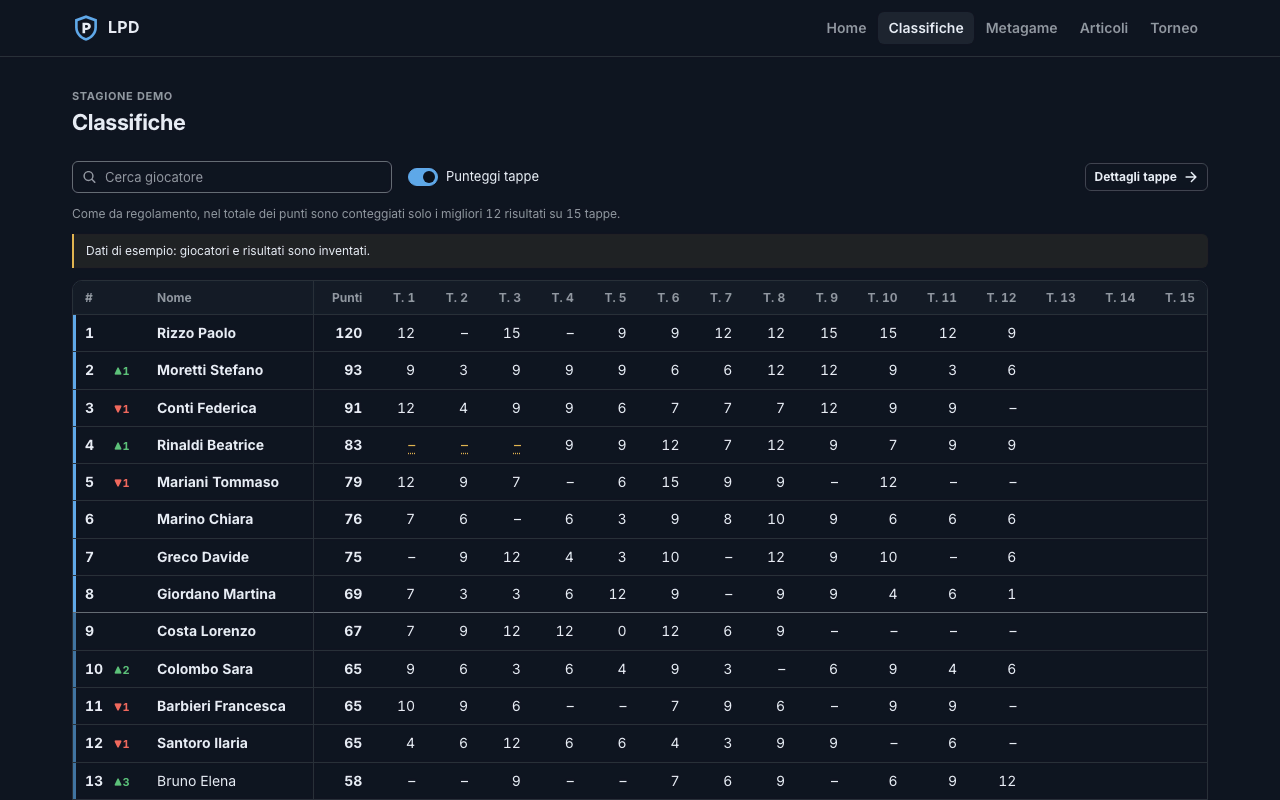Image resolution: width=1280 pixels, height=800 pixels.
Task: Click Marino Chiara's T. 7 score of 8
Action: point(728,519)
